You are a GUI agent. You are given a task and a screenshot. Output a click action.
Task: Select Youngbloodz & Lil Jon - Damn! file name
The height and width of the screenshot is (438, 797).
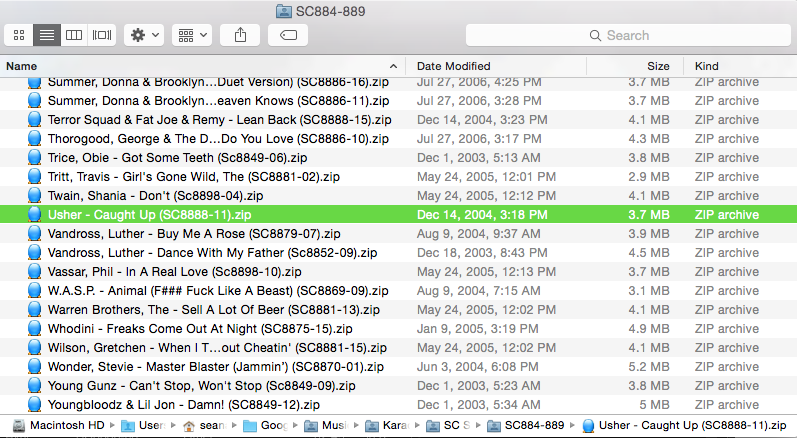[183, 405]
